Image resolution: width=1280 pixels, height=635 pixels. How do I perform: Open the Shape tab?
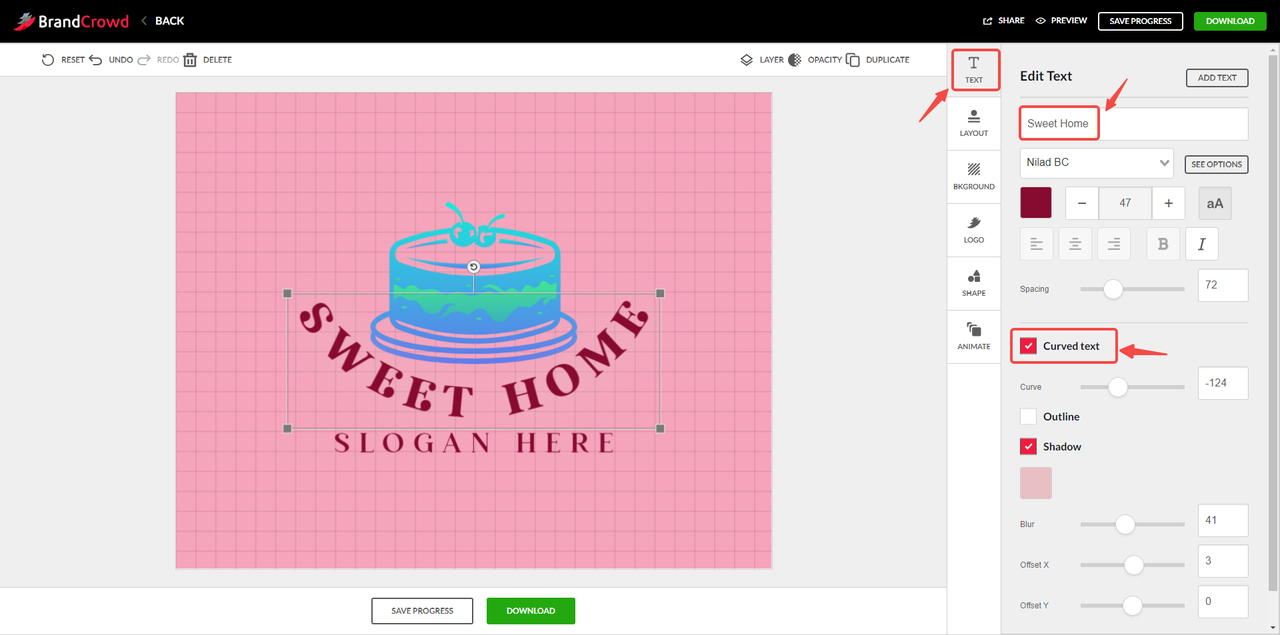click(x=974, y=283)
